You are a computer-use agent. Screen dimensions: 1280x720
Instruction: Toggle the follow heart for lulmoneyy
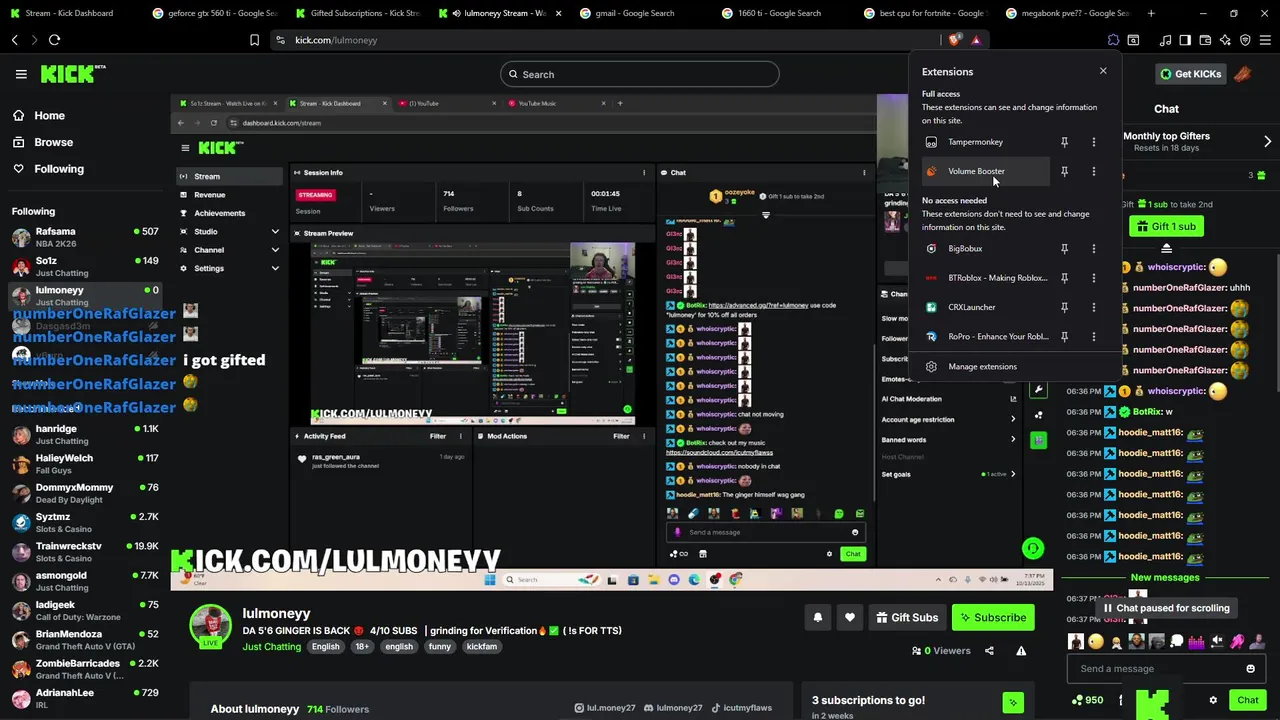pyautogui.click(x=849, y=618)
